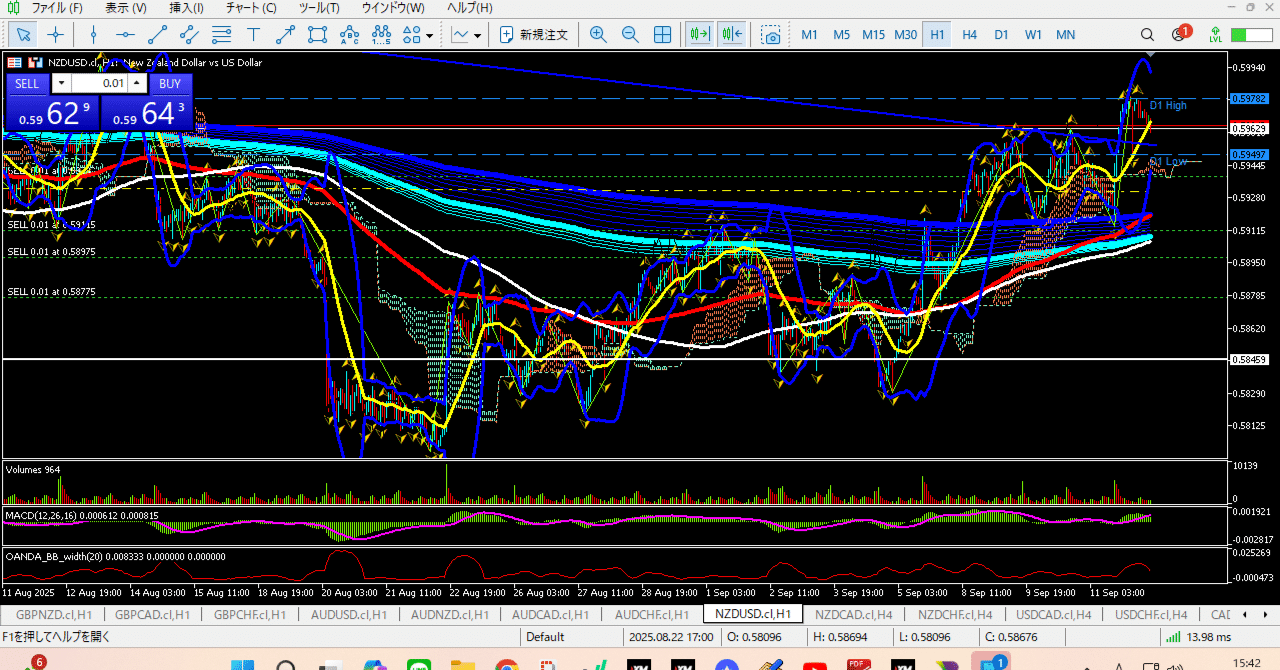Switch to M30 timeframe

905,34
